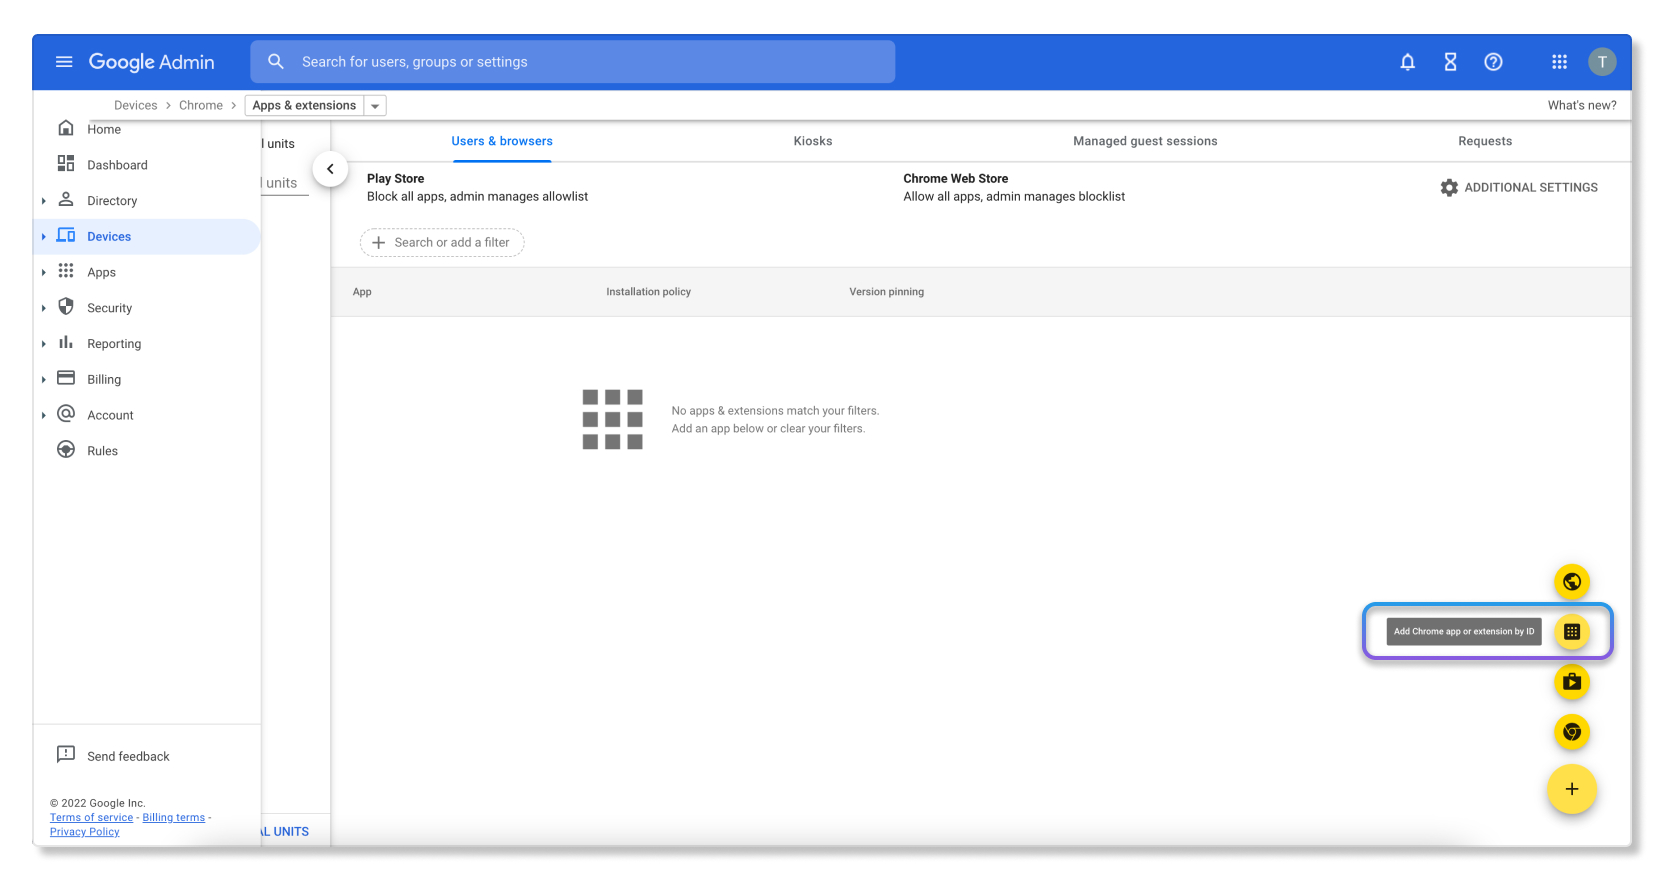Open the Privacy Policy link
The width and height of the screenshot is (1664, 880).
[x=84, y=832]
